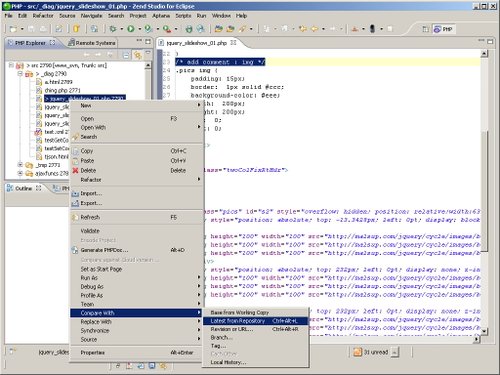This screenshot has height=375, width=500.
Task: Select Set as Start Page
Action: [x=137, y=269]
